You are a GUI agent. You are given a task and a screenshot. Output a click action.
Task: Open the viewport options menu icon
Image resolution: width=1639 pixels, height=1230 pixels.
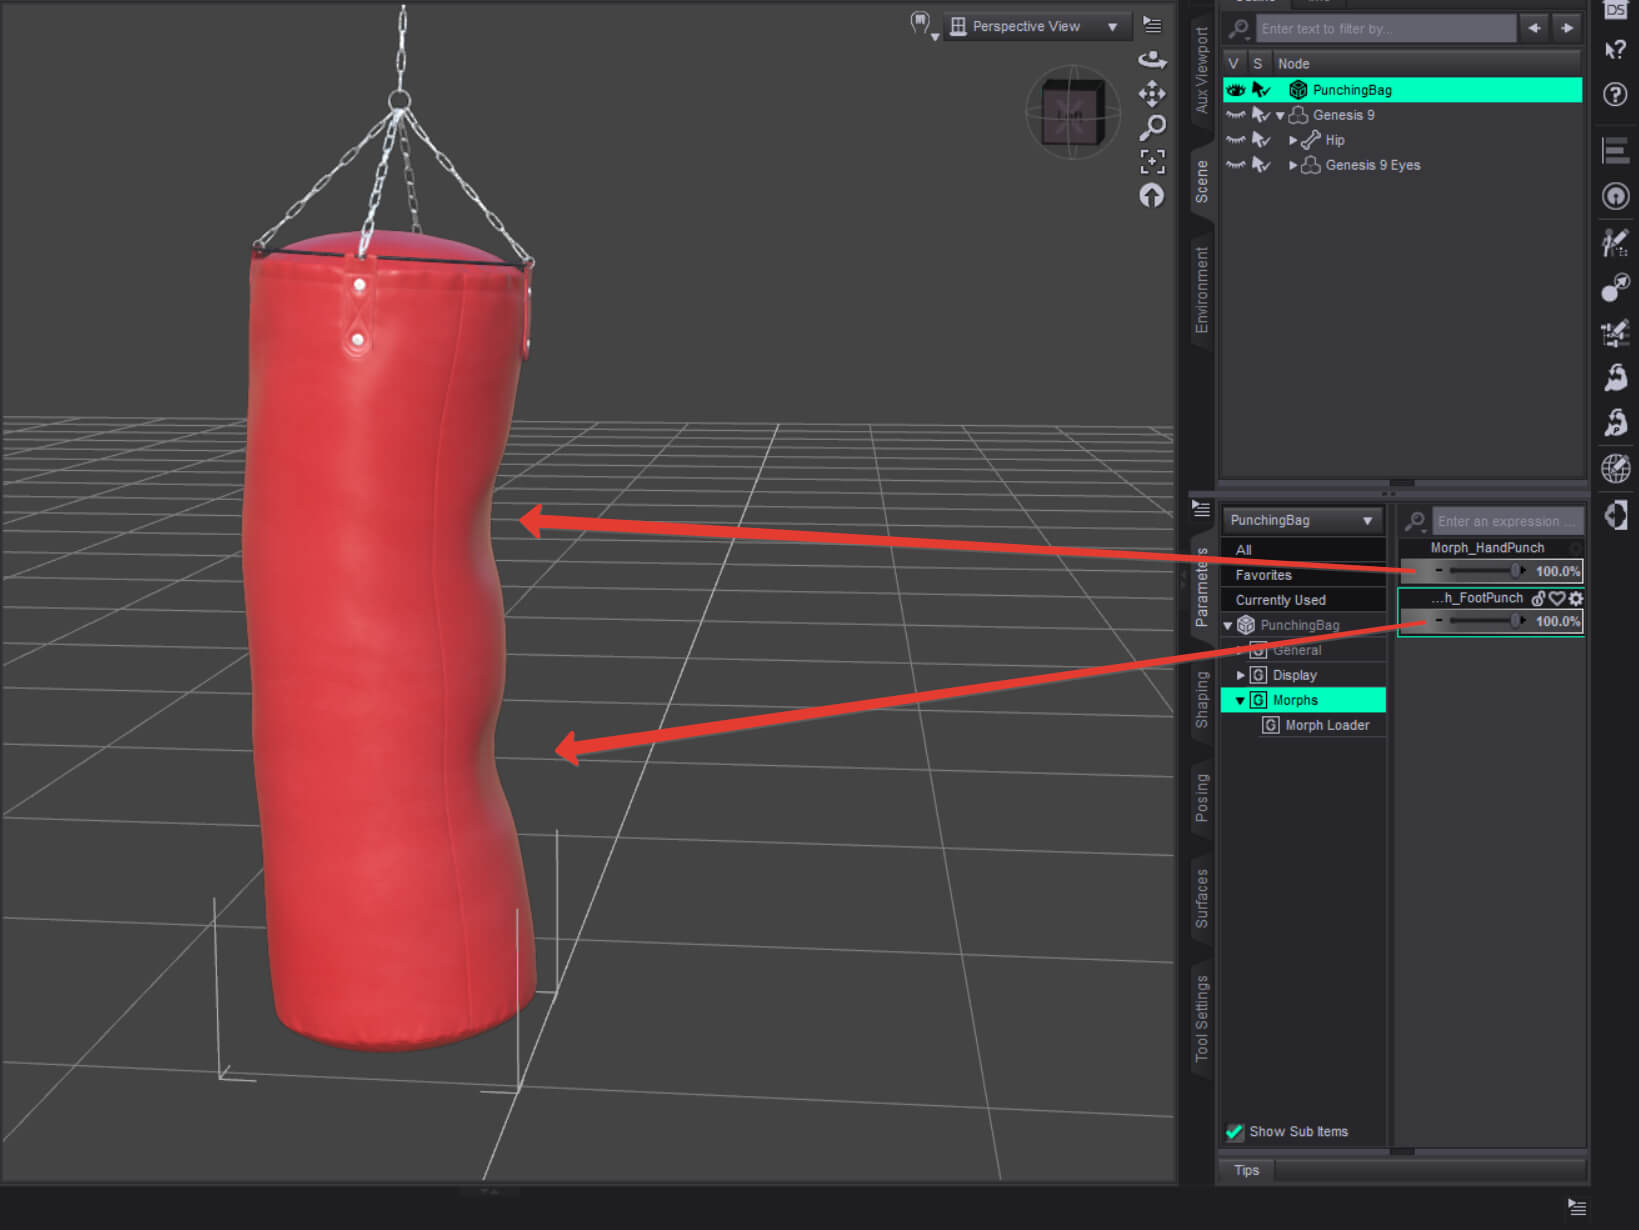pyautogui.click(x=1152, y=25)
